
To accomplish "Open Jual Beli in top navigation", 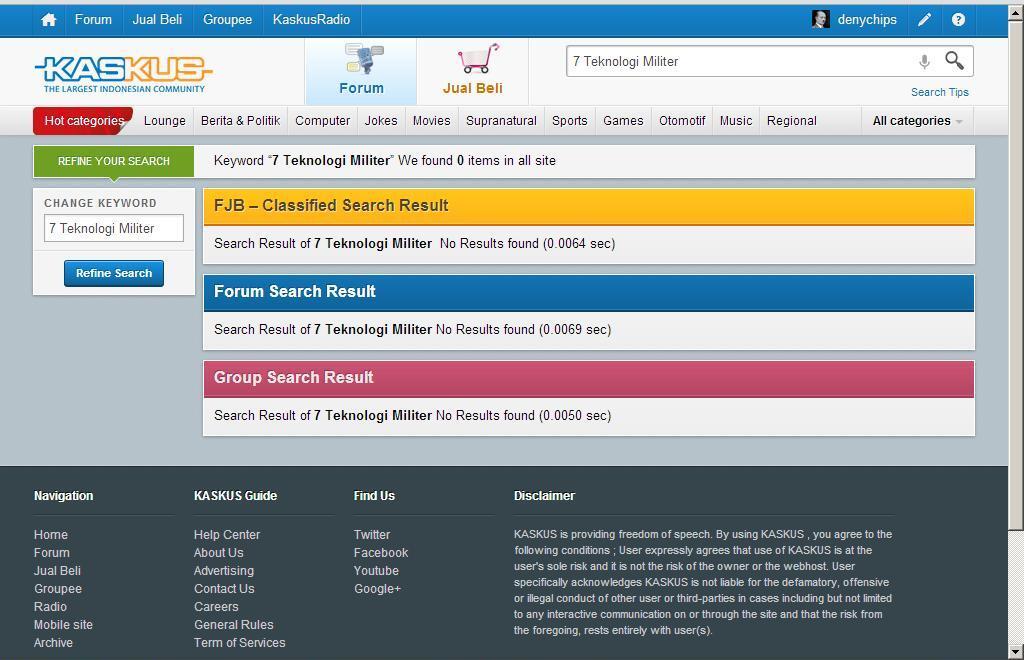I will click(x=157, y=20).
